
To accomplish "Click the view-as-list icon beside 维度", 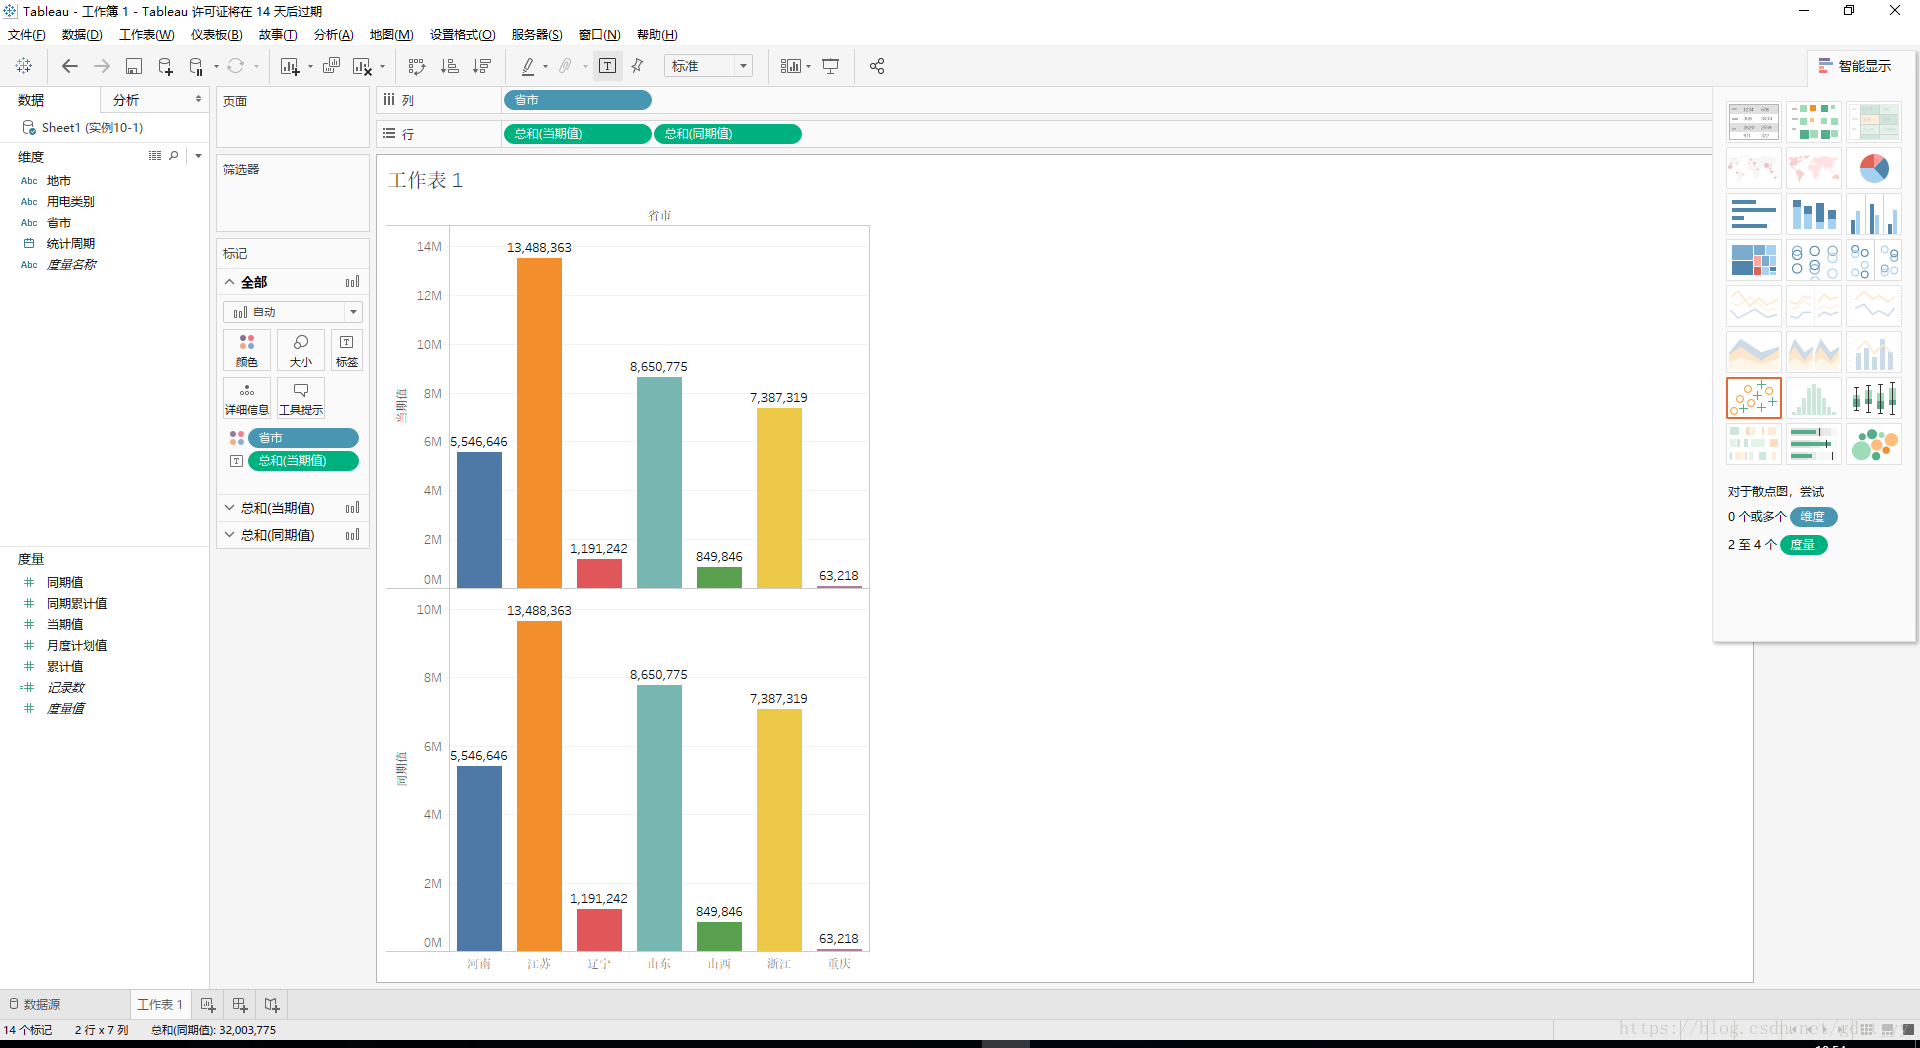I will [x=155, y=156].
